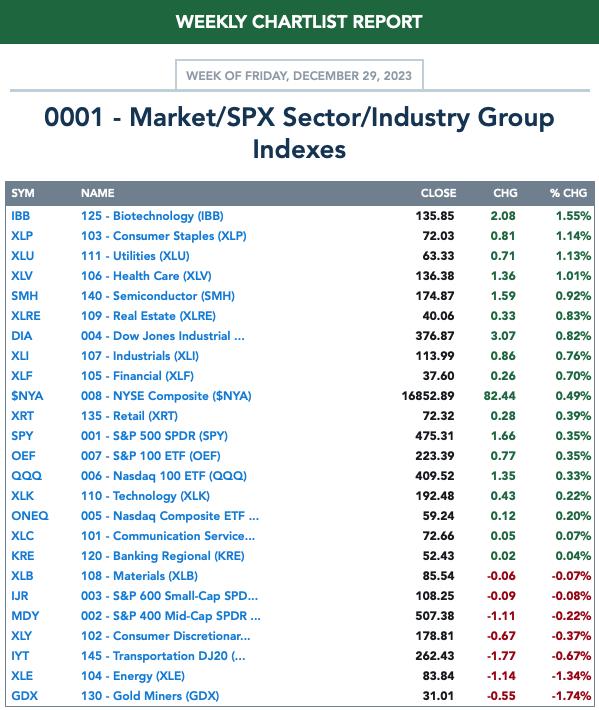The width and height of the screenshot is (599, 710).
Task: Open 109 - Real Estate (XLRE) chart
Action: [x=148, y=316]
